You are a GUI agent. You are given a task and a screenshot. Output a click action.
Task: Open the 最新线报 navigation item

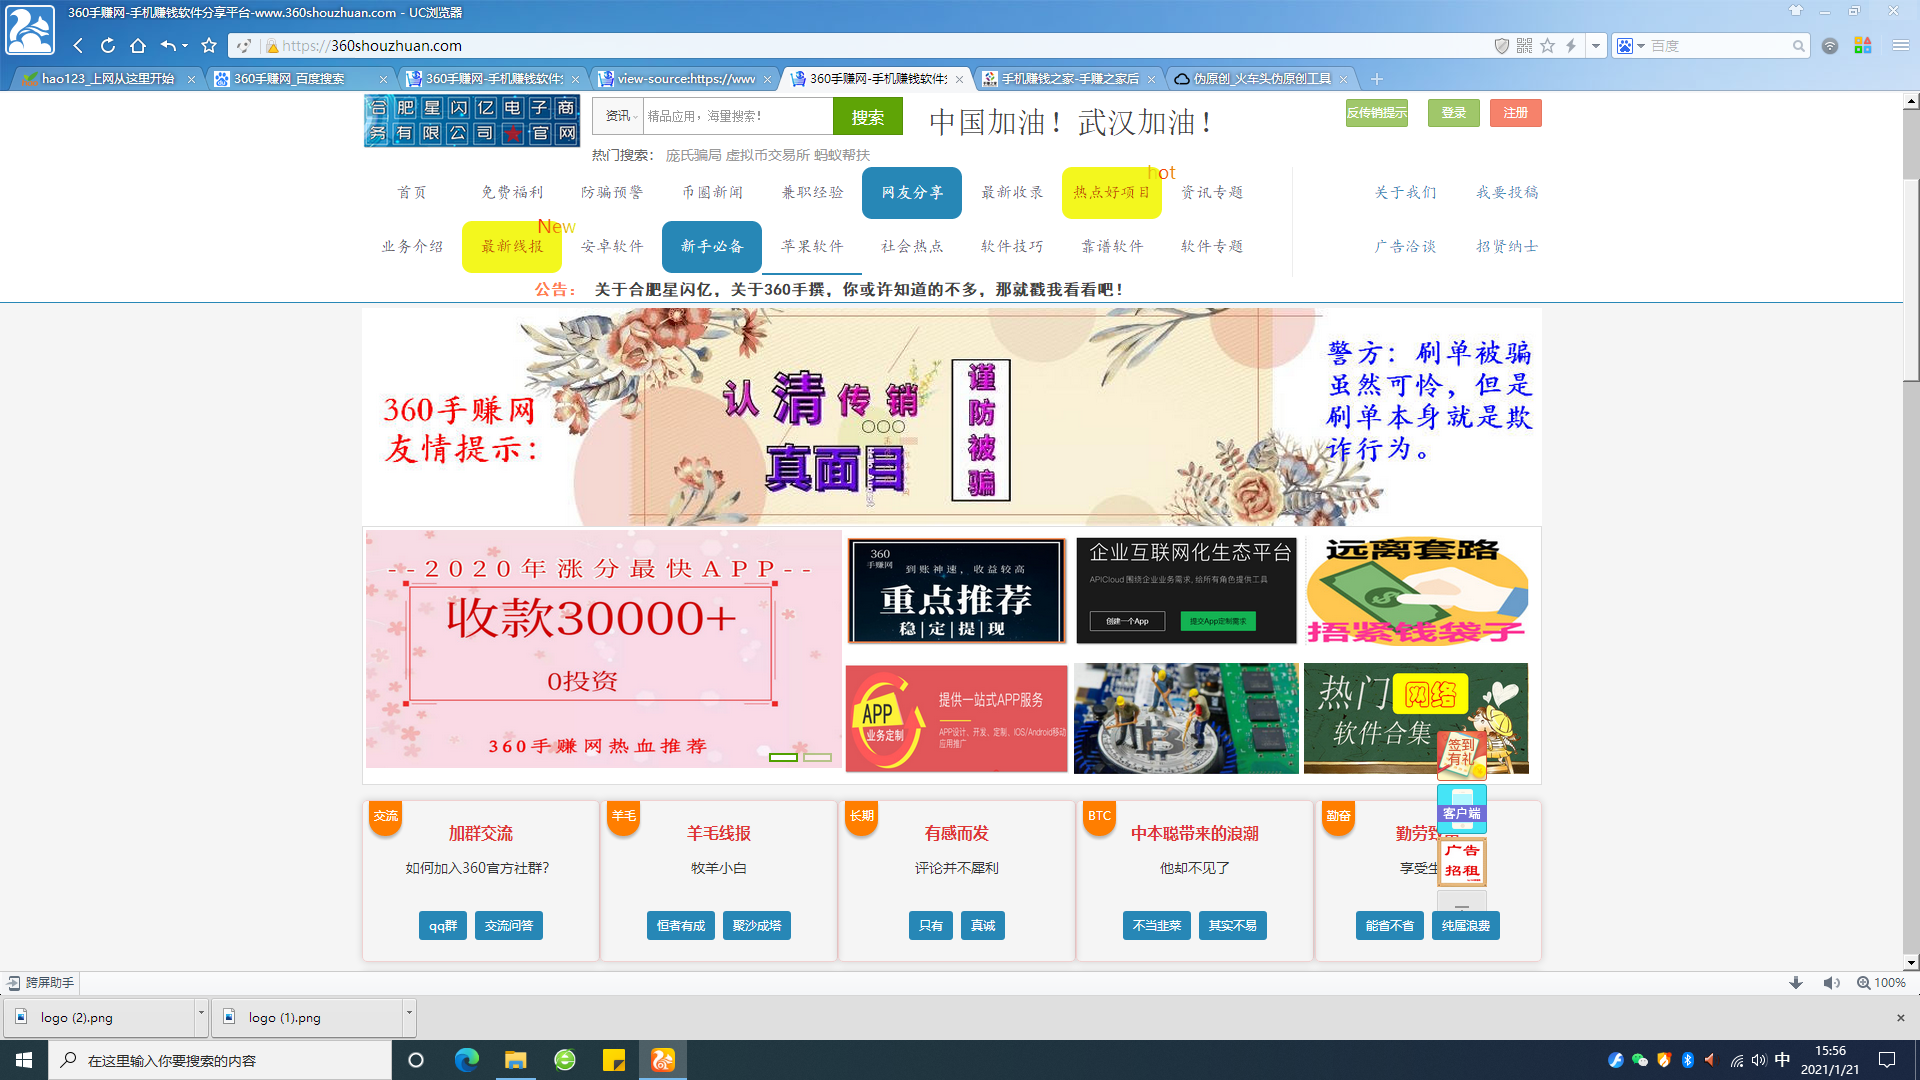pyautogui.click(x=512, y=247)
